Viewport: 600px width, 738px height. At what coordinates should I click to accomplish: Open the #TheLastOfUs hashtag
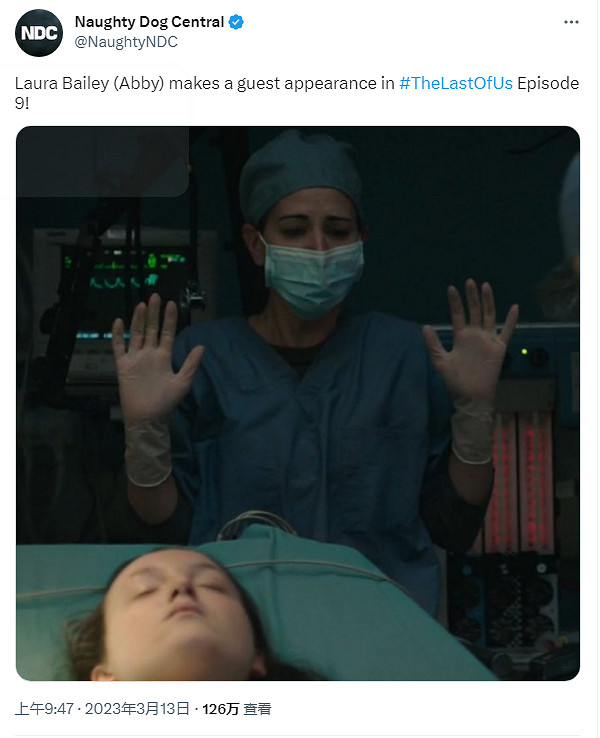click(456, 83)
